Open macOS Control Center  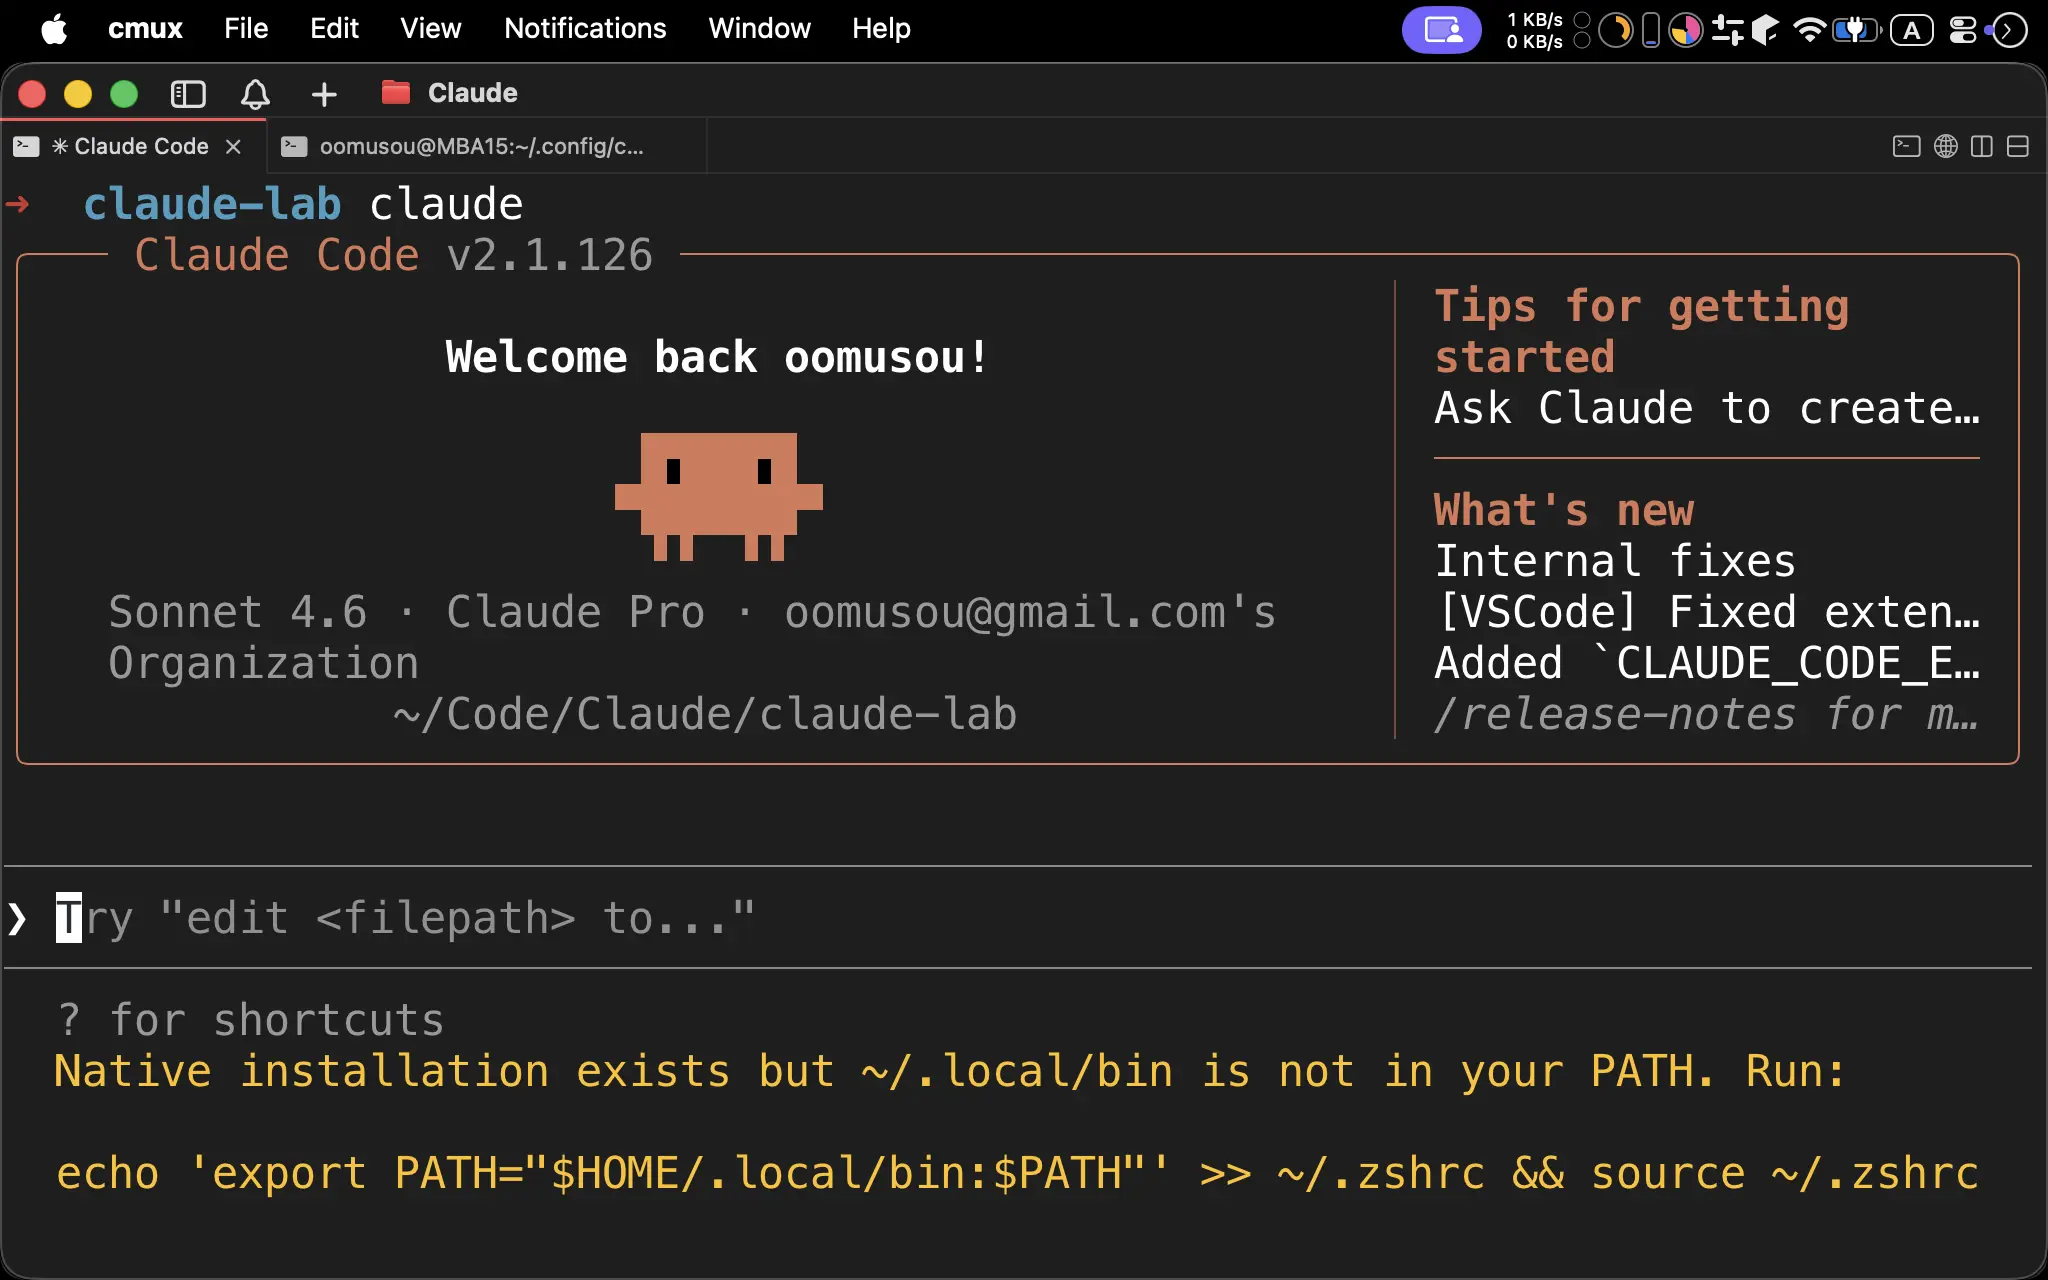tap(1962, 30)
